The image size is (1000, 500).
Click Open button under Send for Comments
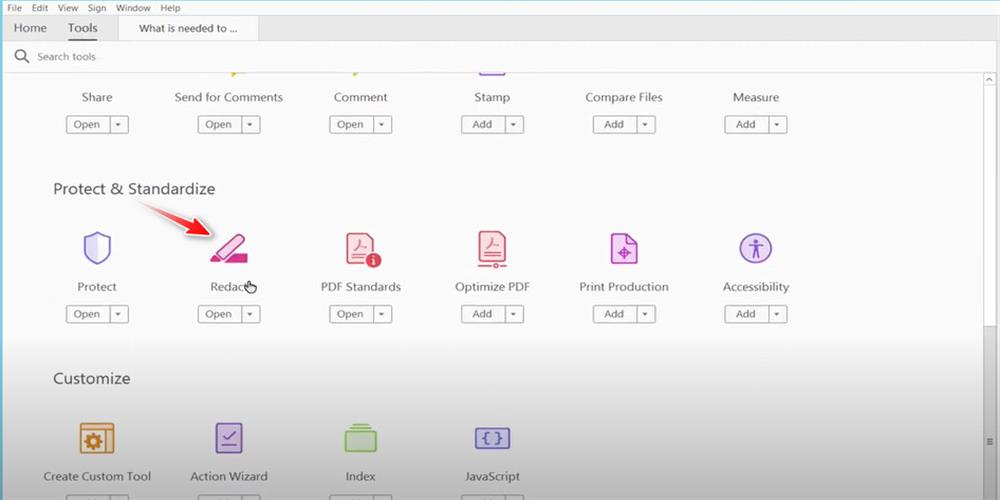[x=220, y=124]
